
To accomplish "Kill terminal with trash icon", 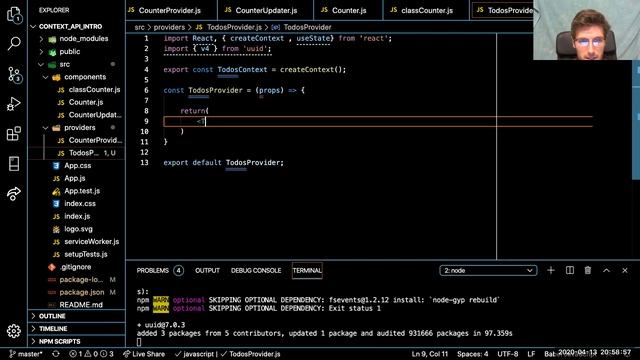I will pos(588,270).
